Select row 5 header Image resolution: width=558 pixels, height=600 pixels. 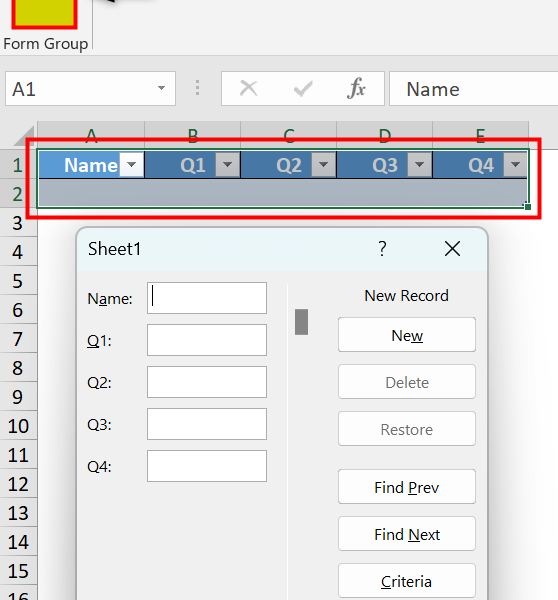point(18,281)
